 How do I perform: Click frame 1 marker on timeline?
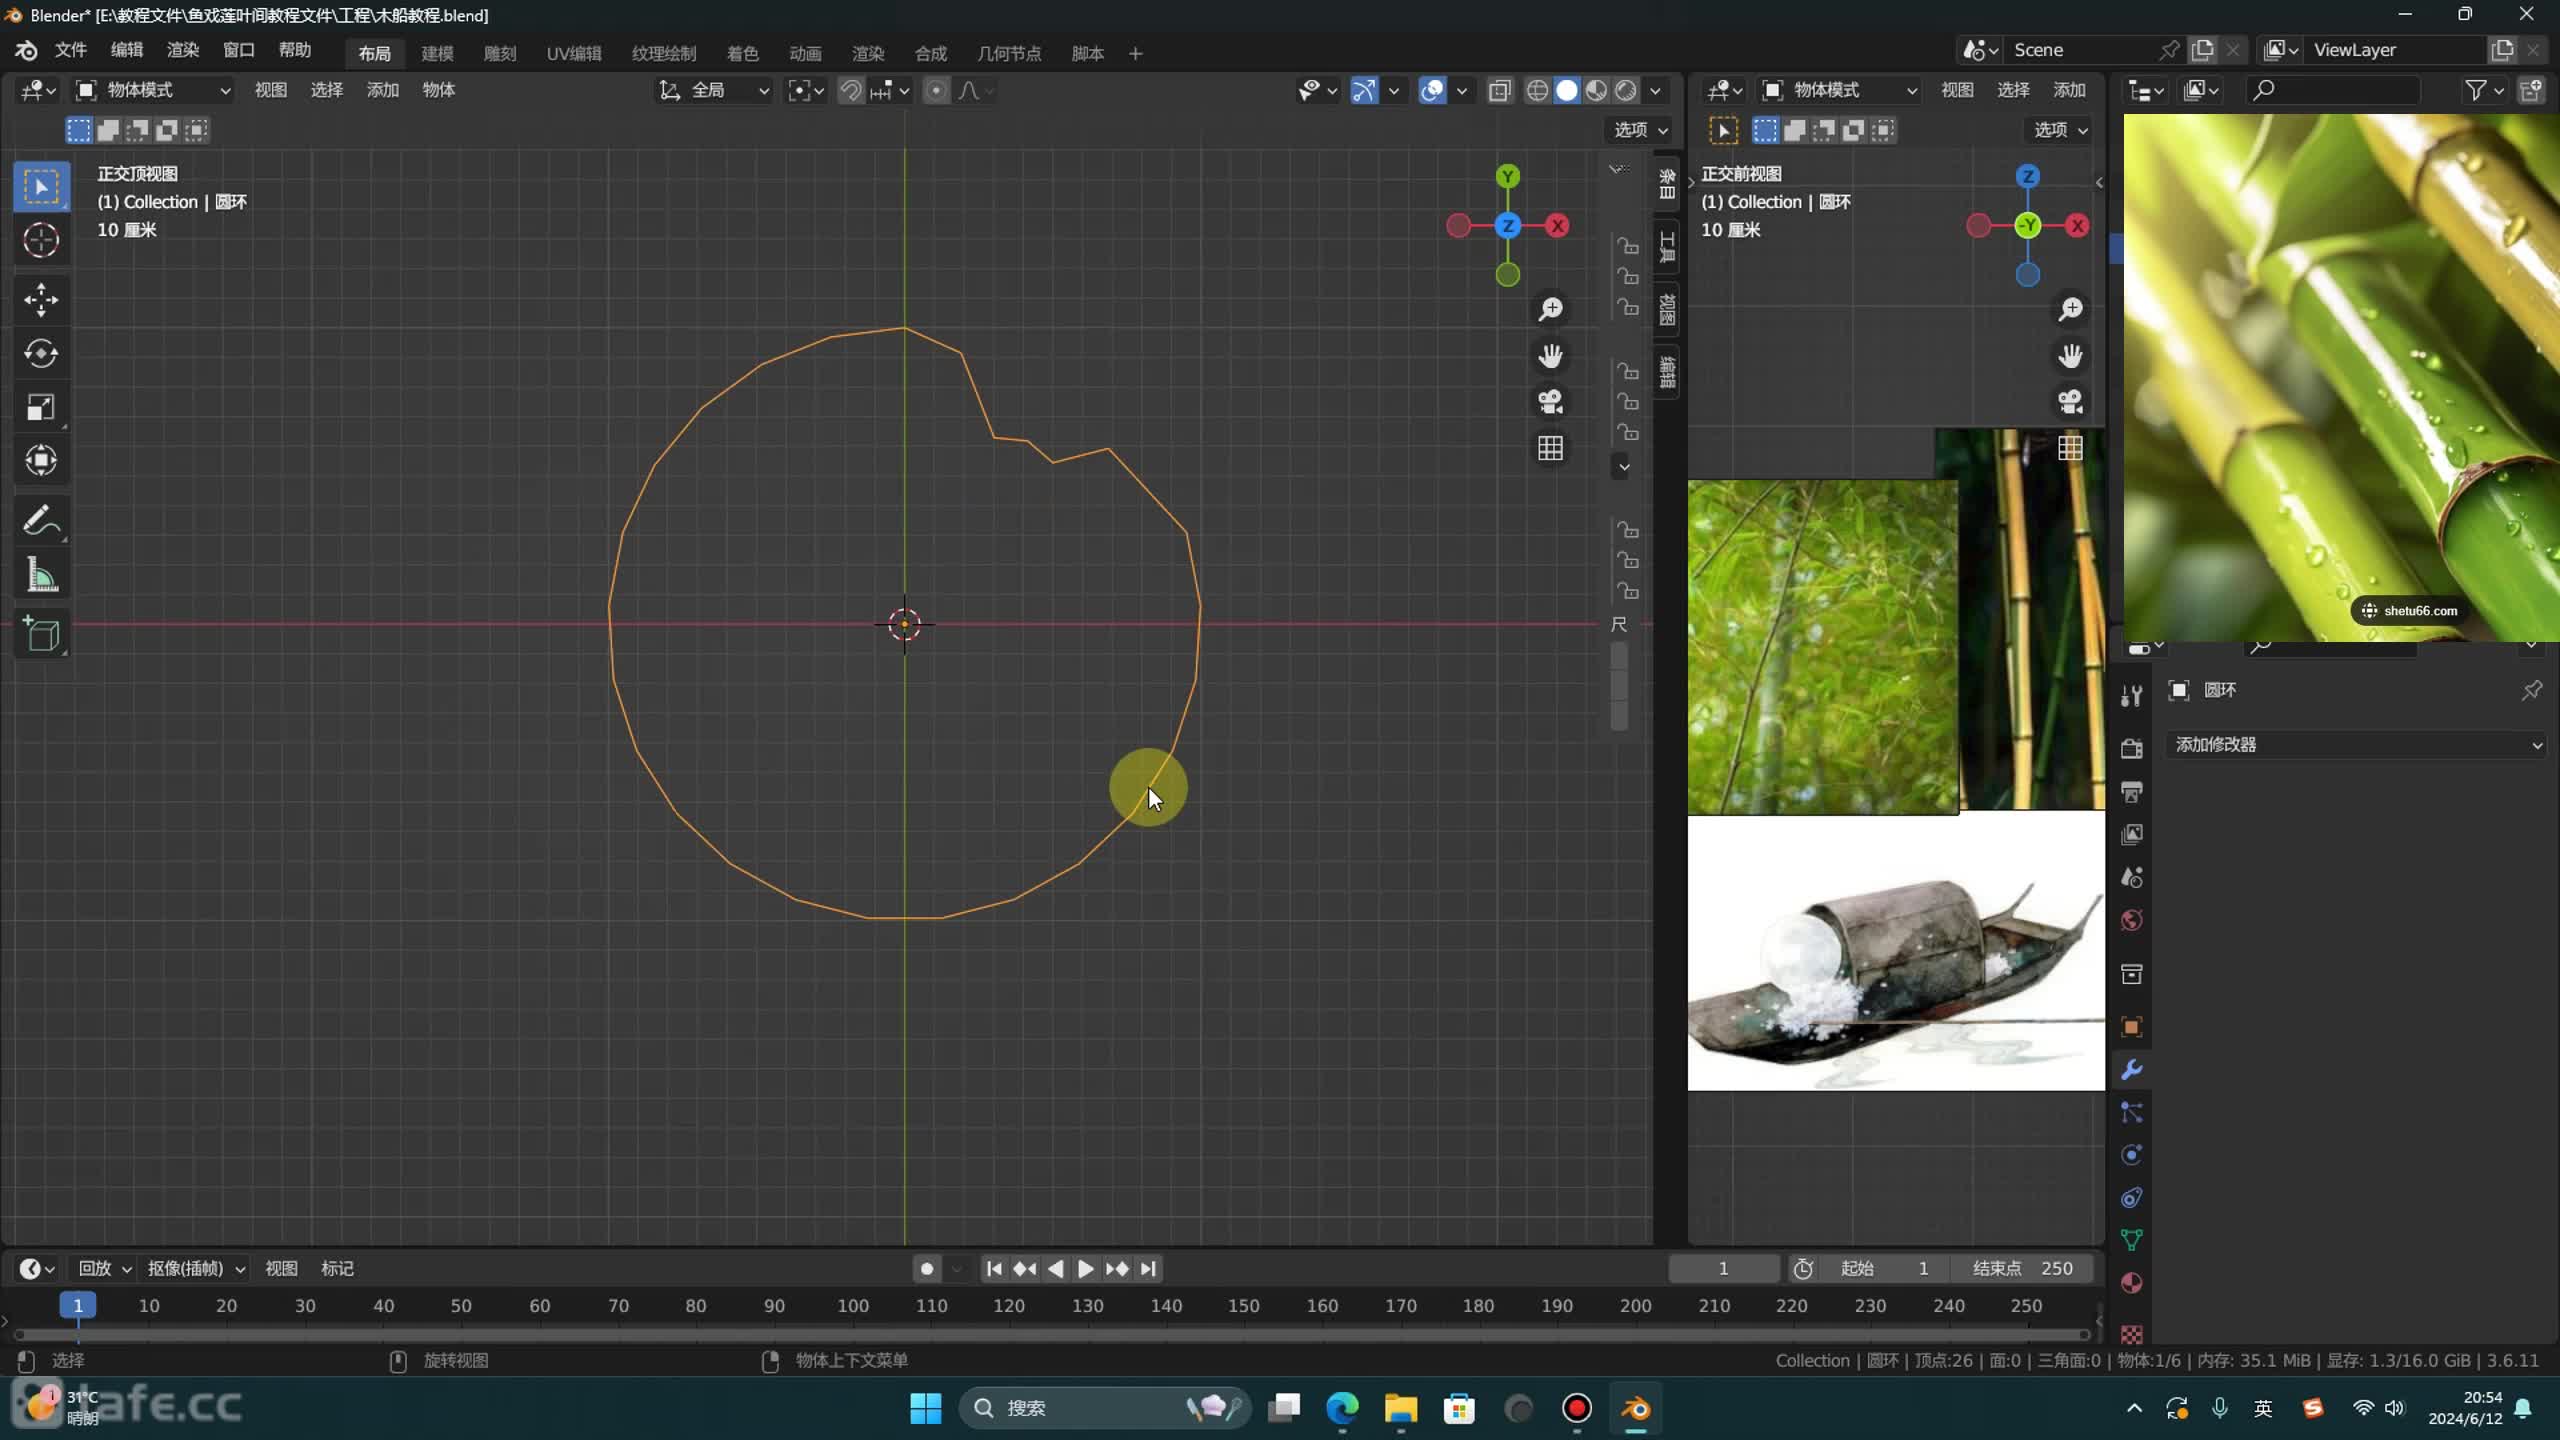[77, 1305]
